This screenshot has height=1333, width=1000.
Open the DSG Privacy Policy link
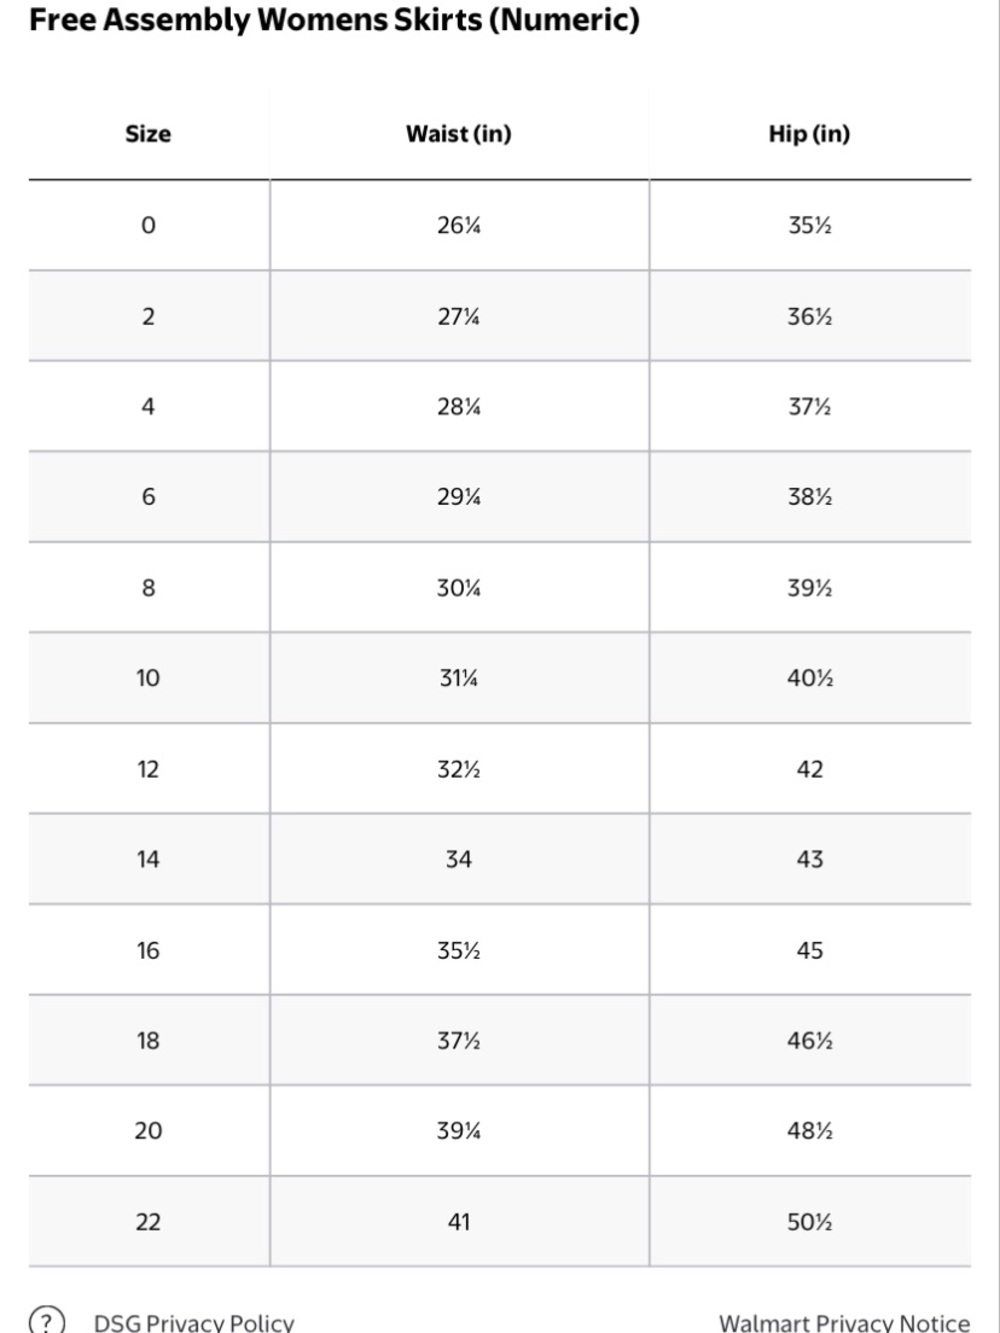194,1322
